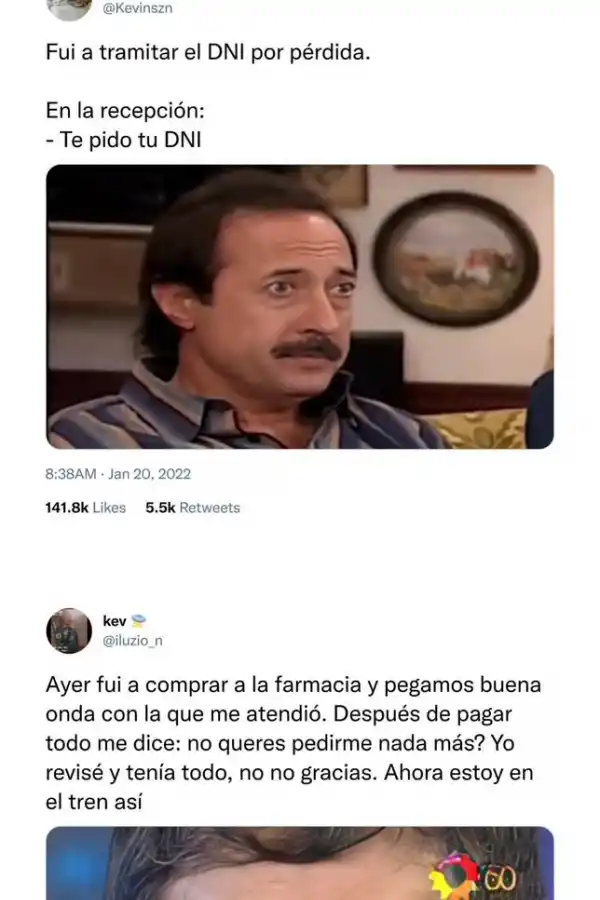Open the @Kevinszn handle link
Screen dimensions: 600x900
click(137, 9)
